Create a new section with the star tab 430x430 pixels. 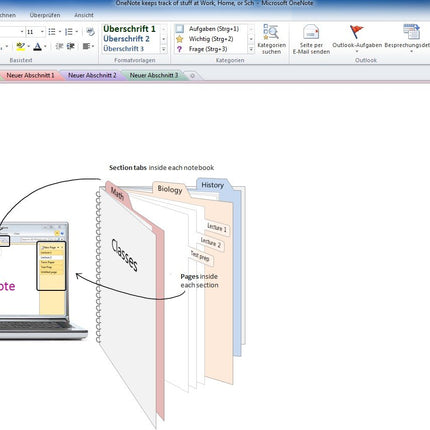coord(192,76)
